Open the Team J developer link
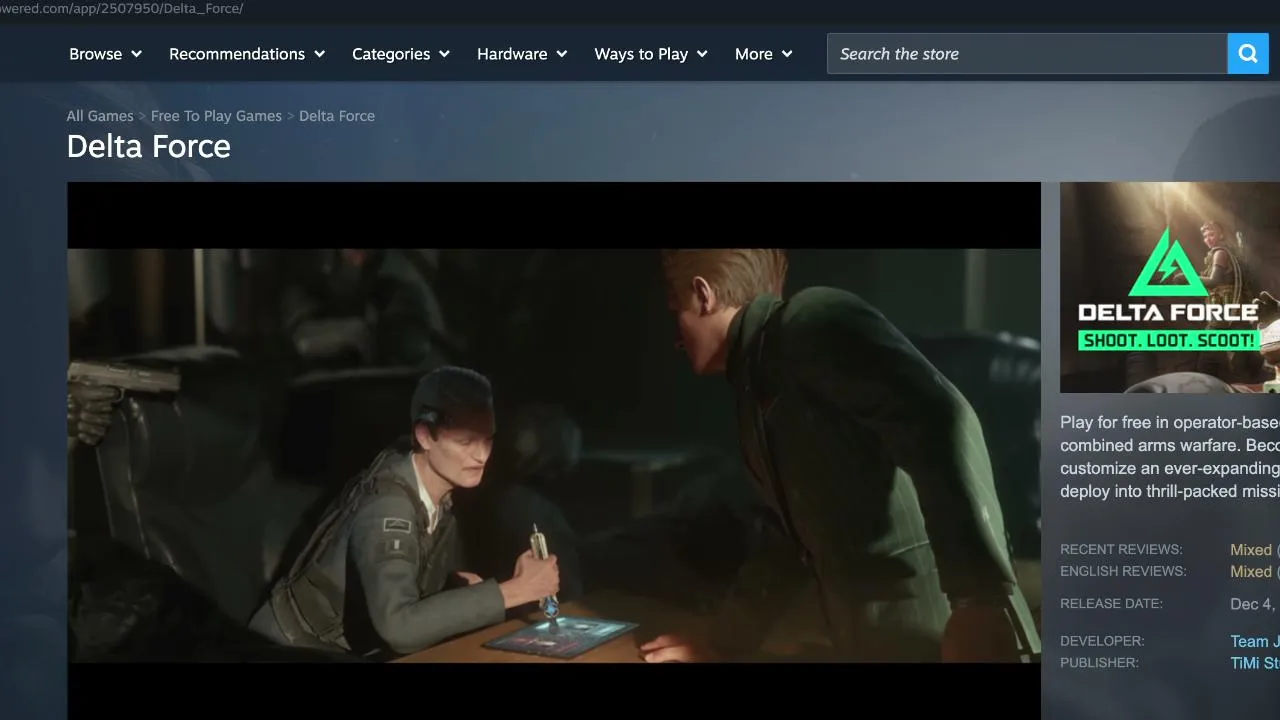This screenshot has width=1280, height=720. (1254, 642)
